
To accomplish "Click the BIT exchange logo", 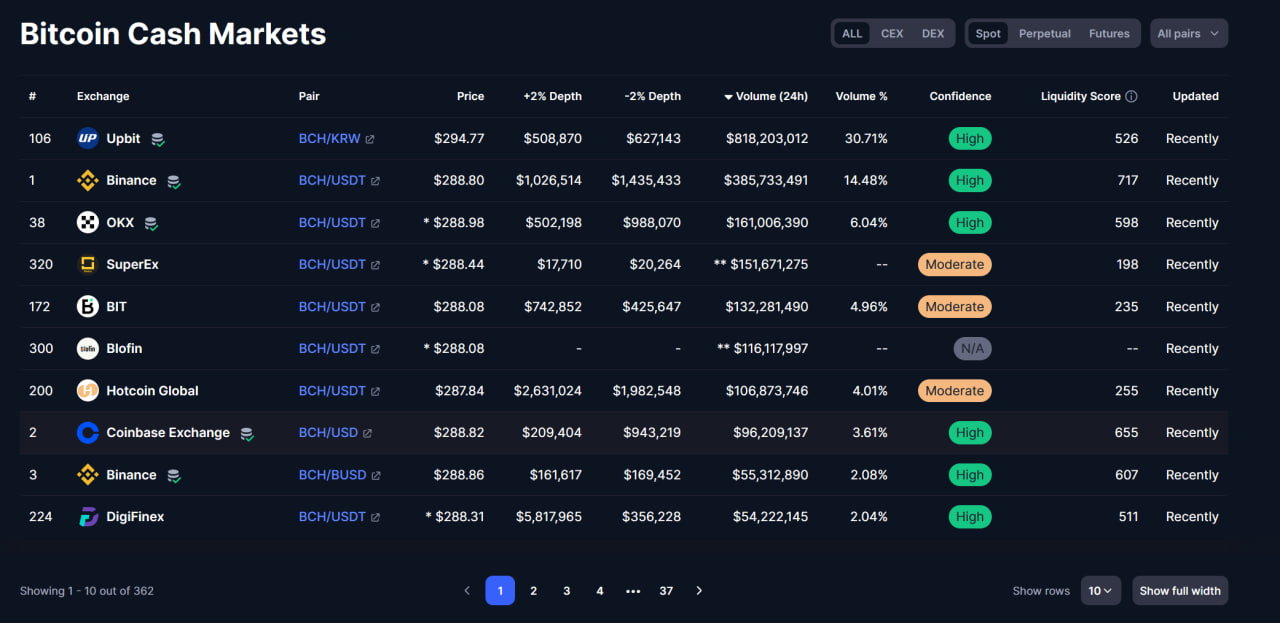I will (x=88, y=307).
